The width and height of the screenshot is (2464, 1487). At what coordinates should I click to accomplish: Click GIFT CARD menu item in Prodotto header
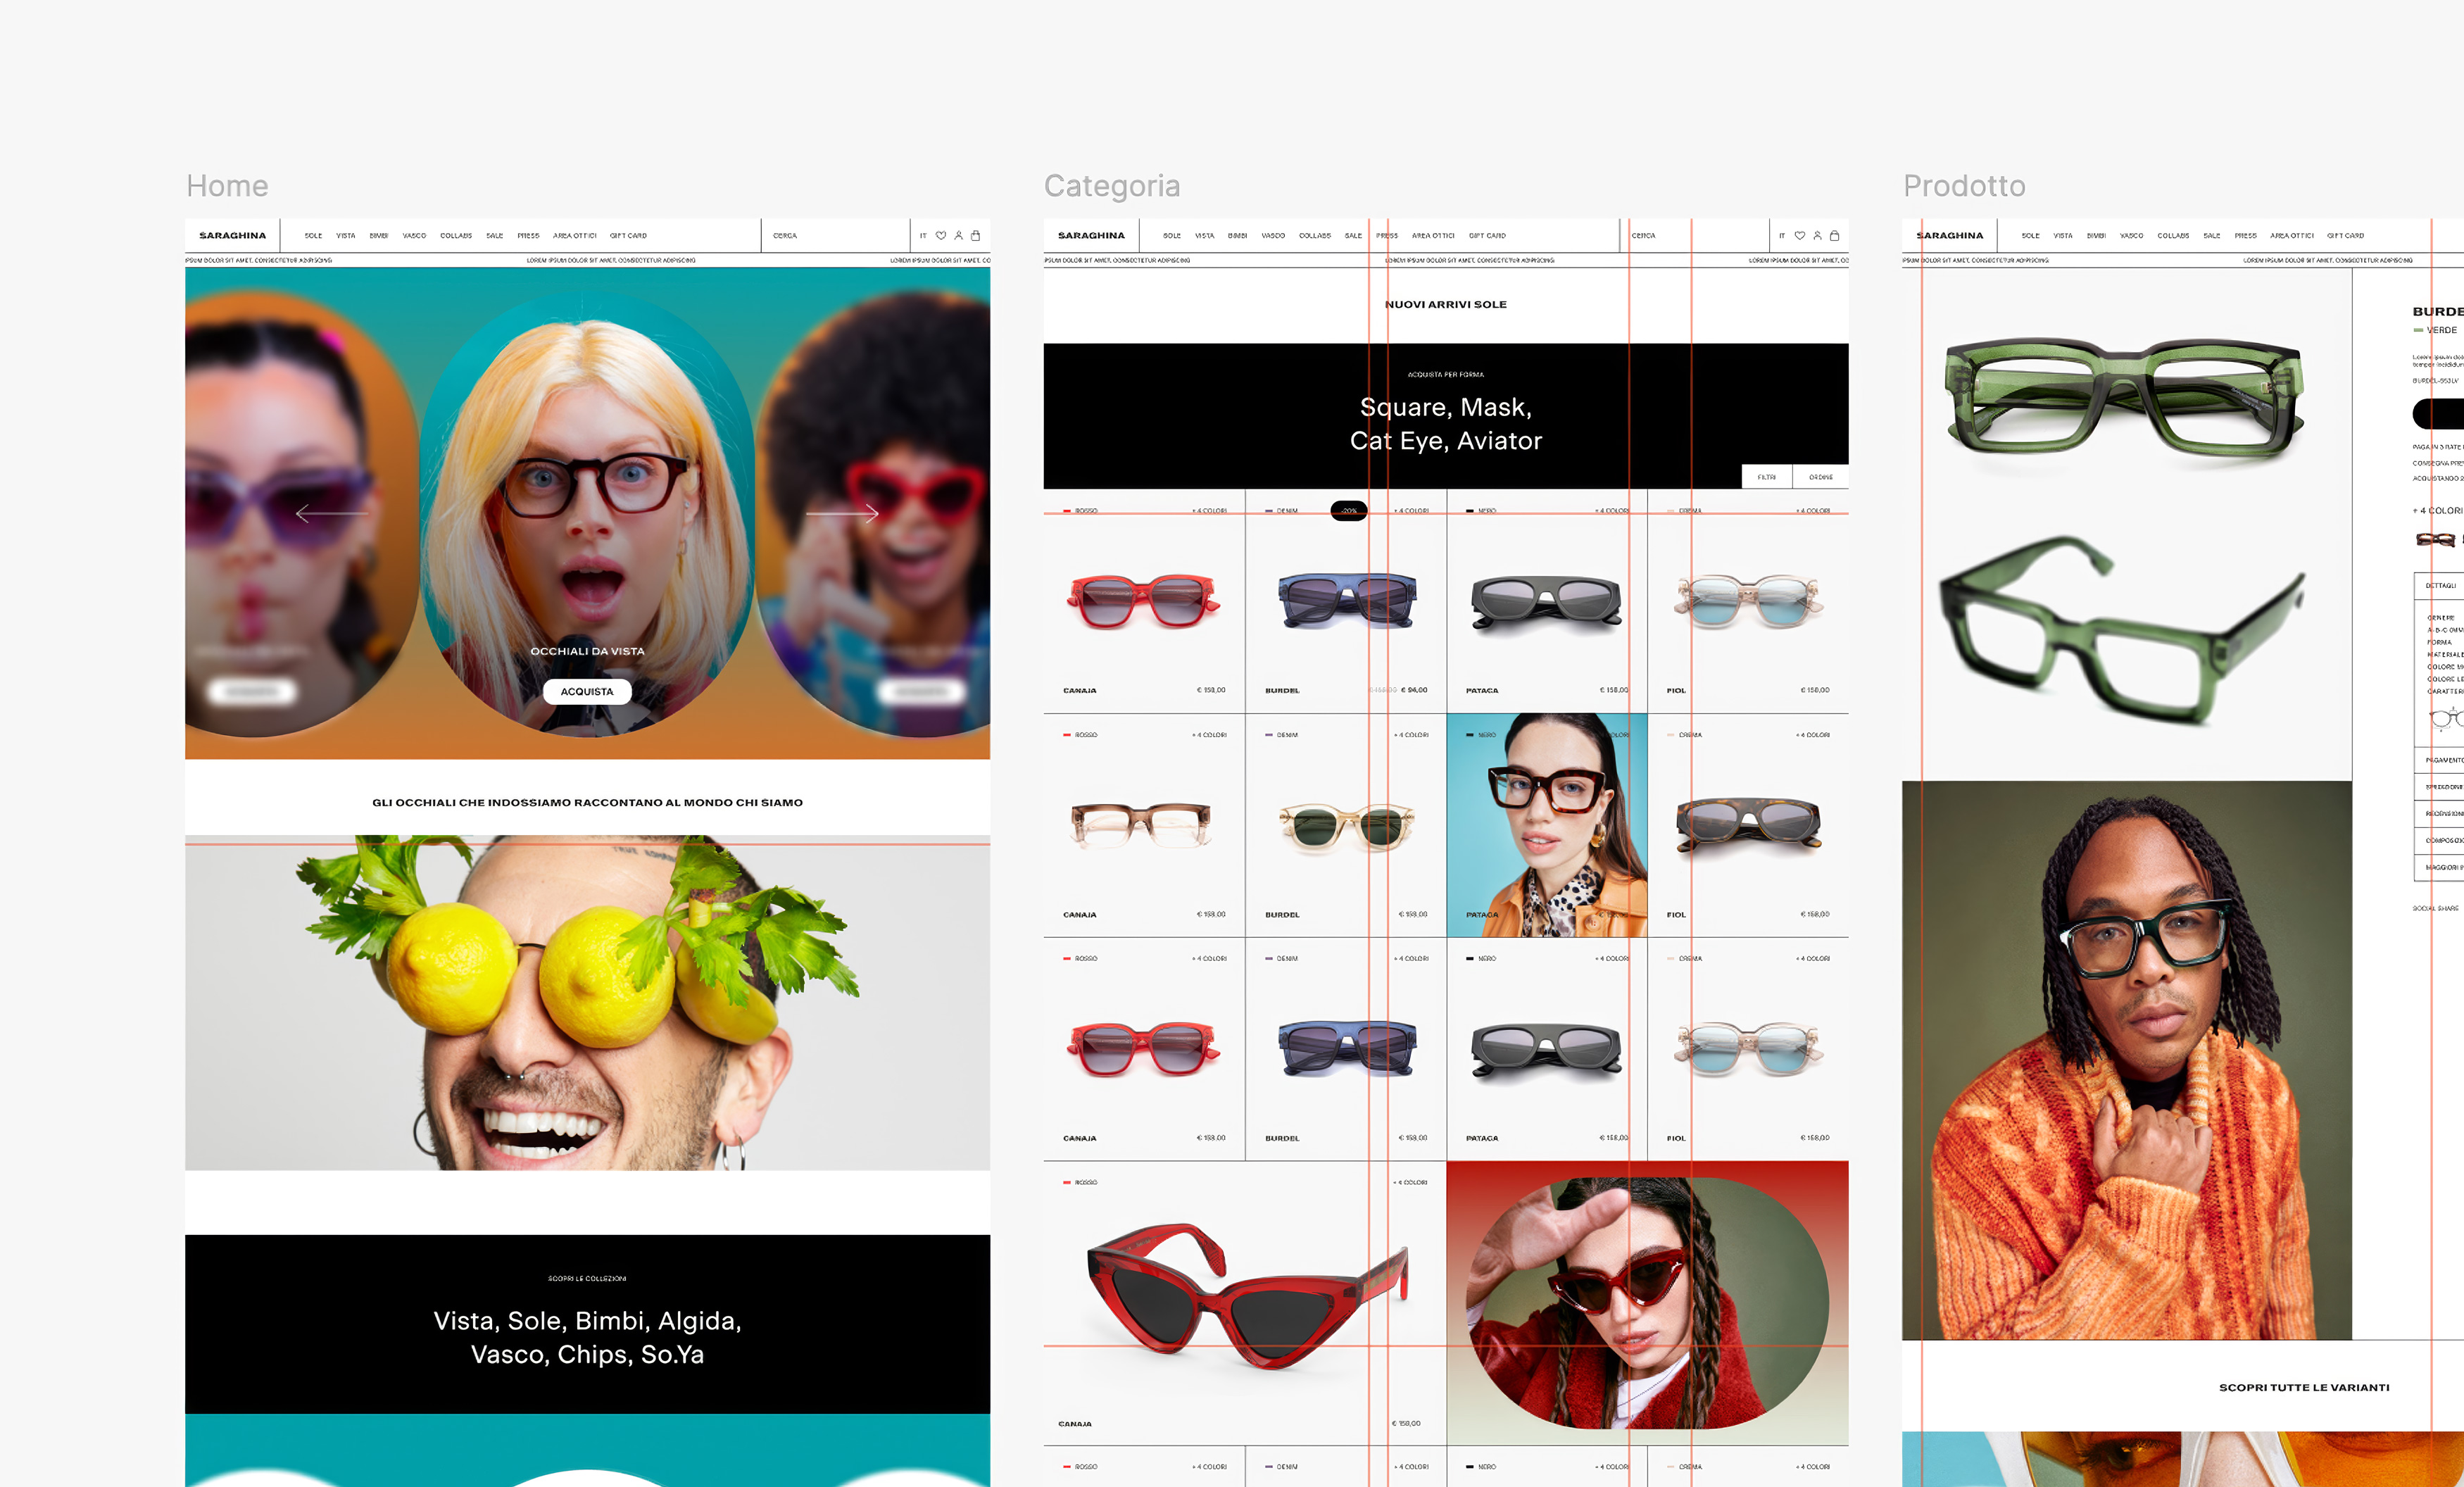point(2344,236)
